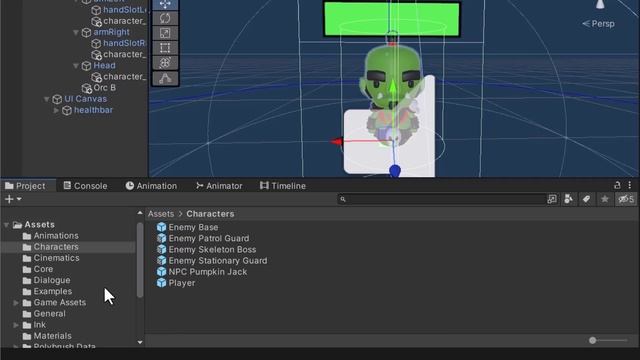Open the Project panel options menu

(x=629, y=185)
